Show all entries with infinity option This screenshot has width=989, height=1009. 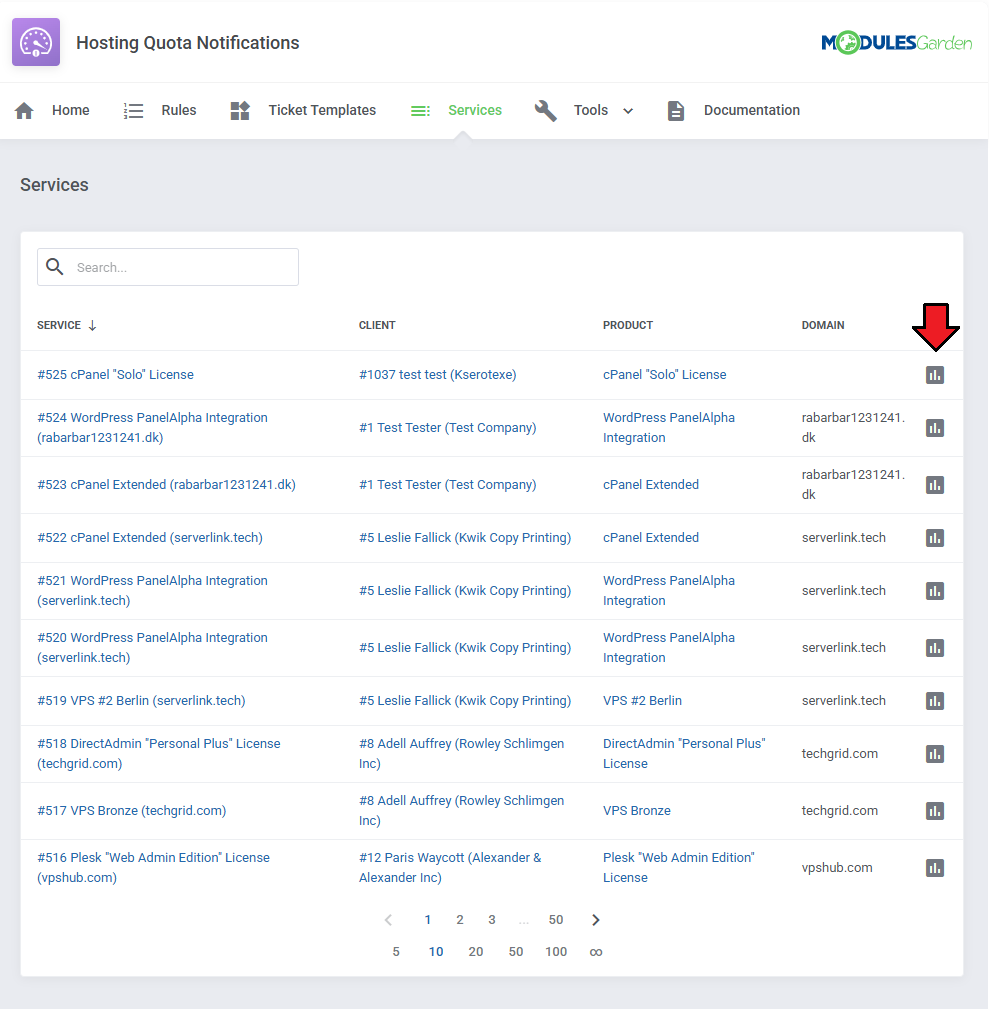point(596,952)
